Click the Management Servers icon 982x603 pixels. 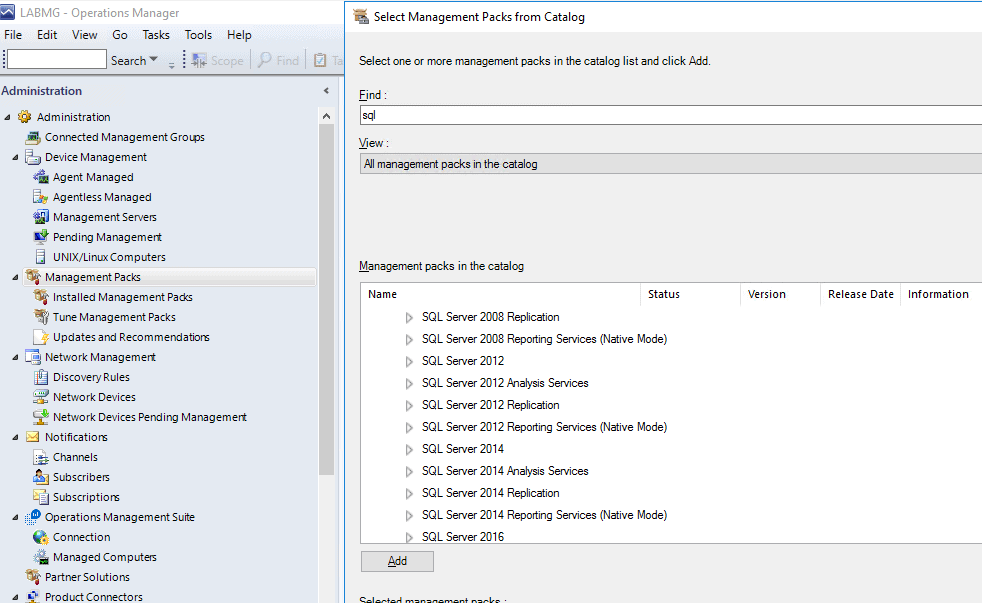41,217
